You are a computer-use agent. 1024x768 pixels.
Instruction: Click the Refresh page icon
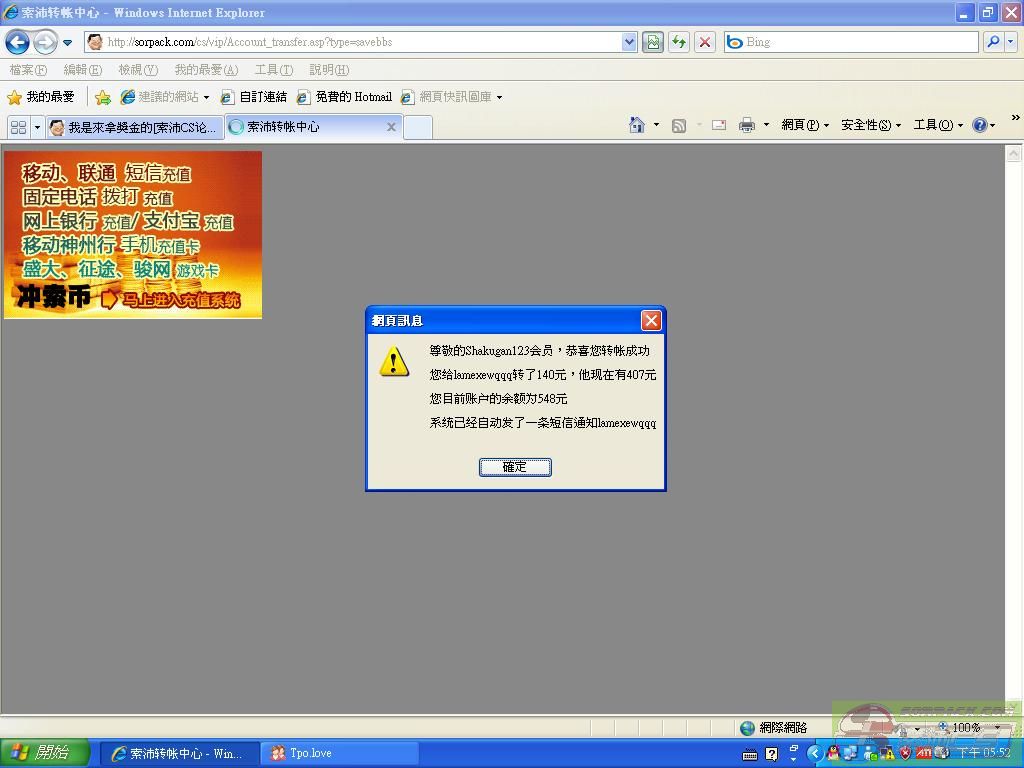[679, 42]
